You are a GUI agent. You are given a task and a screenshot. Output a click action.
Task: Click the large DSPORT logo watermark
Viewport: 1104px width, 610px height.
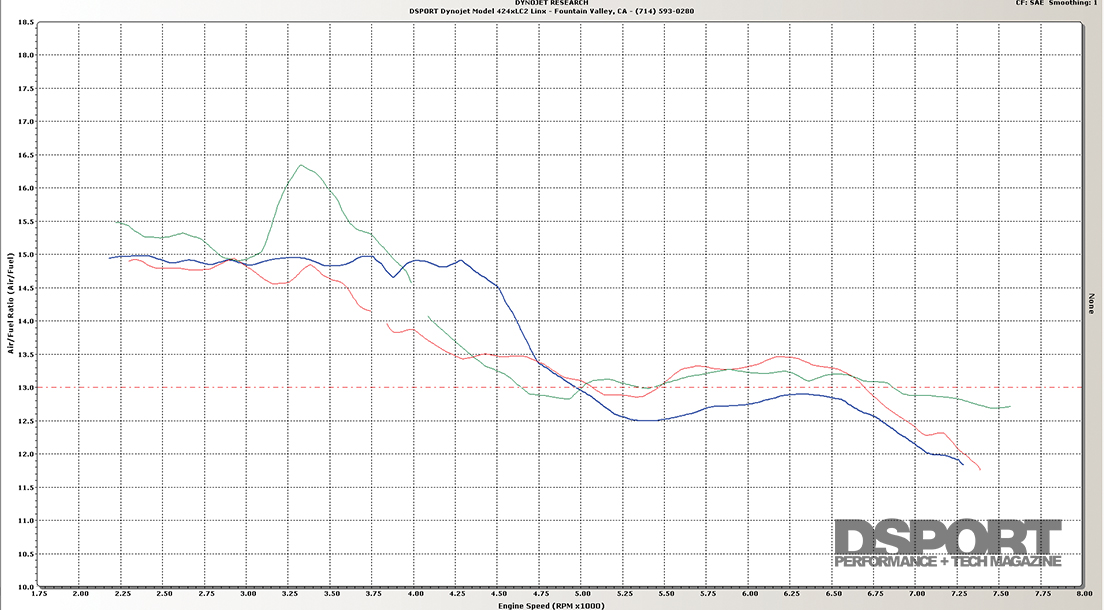click(947, 539)
